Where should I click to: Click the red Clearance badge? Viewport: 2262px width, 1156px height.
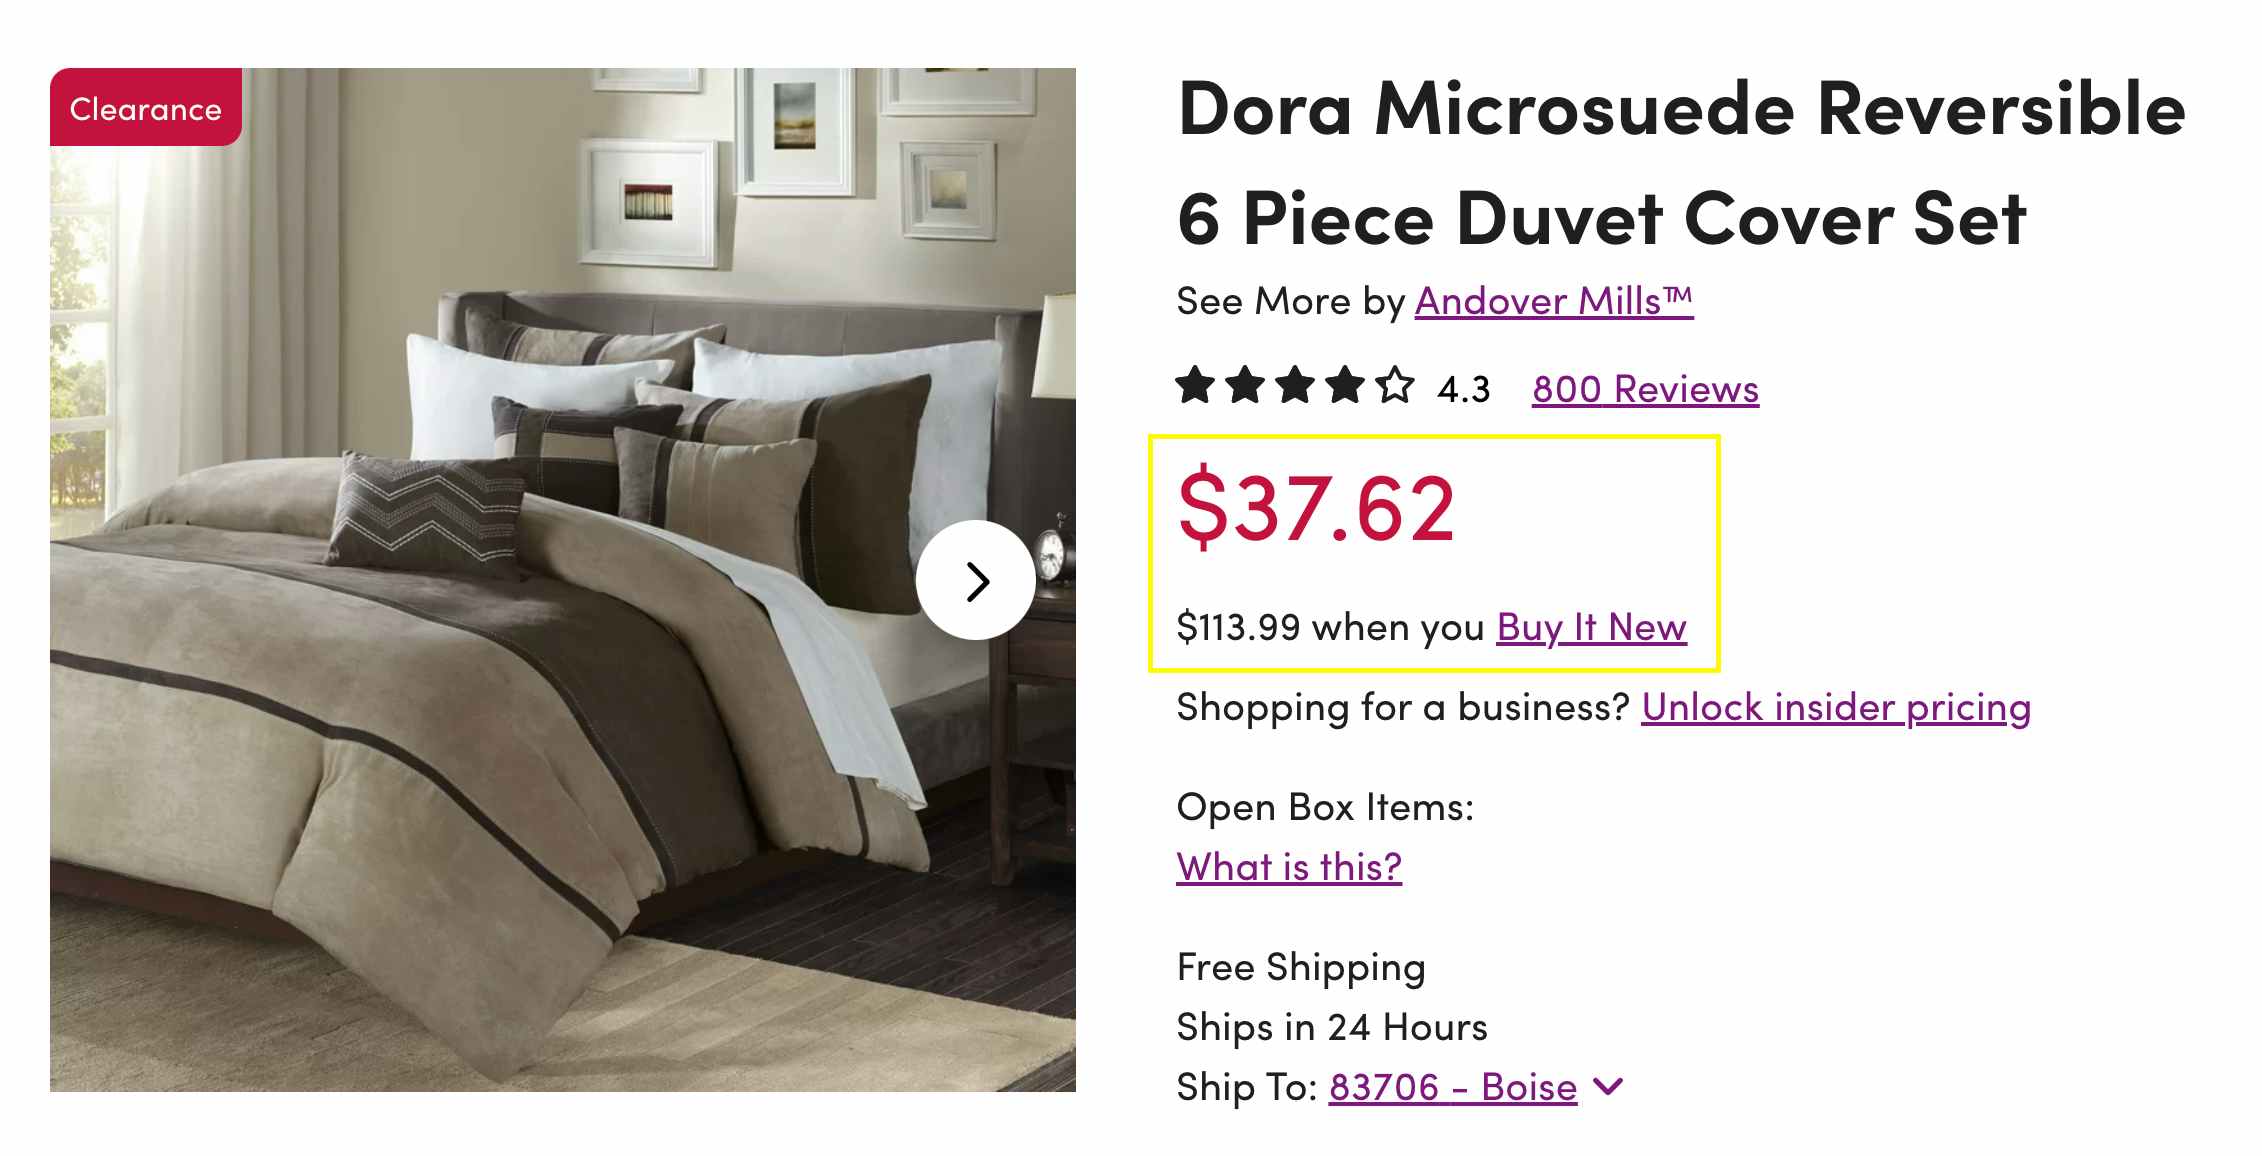146,108
